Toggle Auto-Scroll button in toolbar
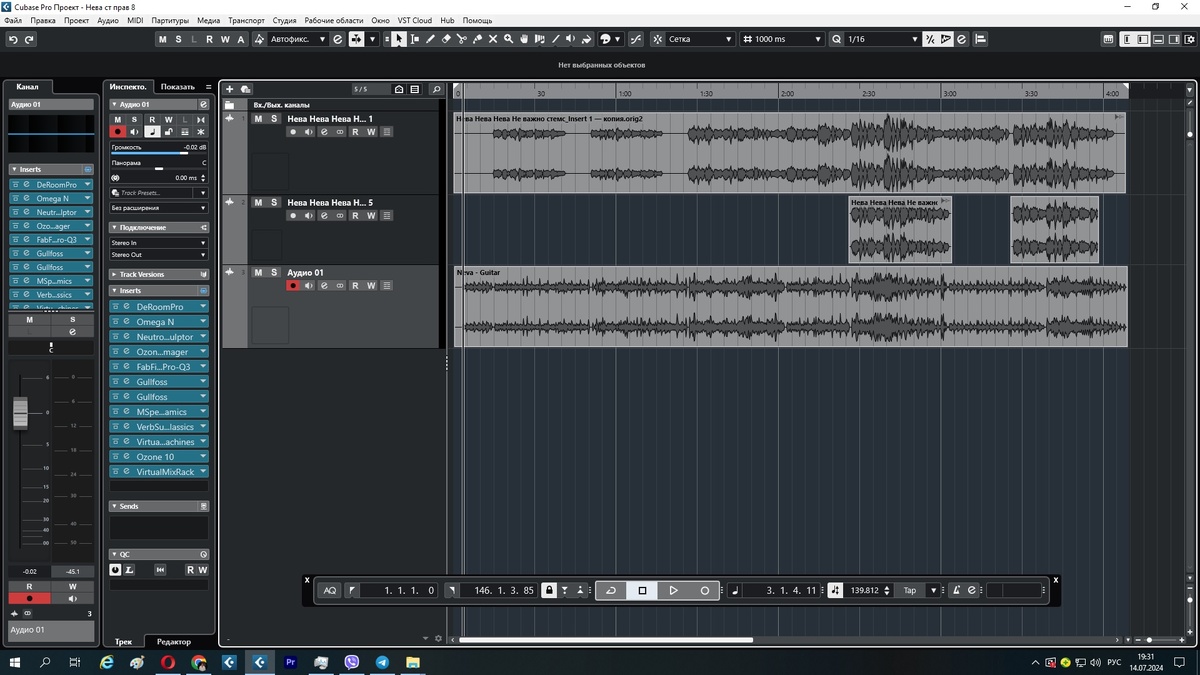Viewport: 1200px width, 675px height. coord(354,39)
